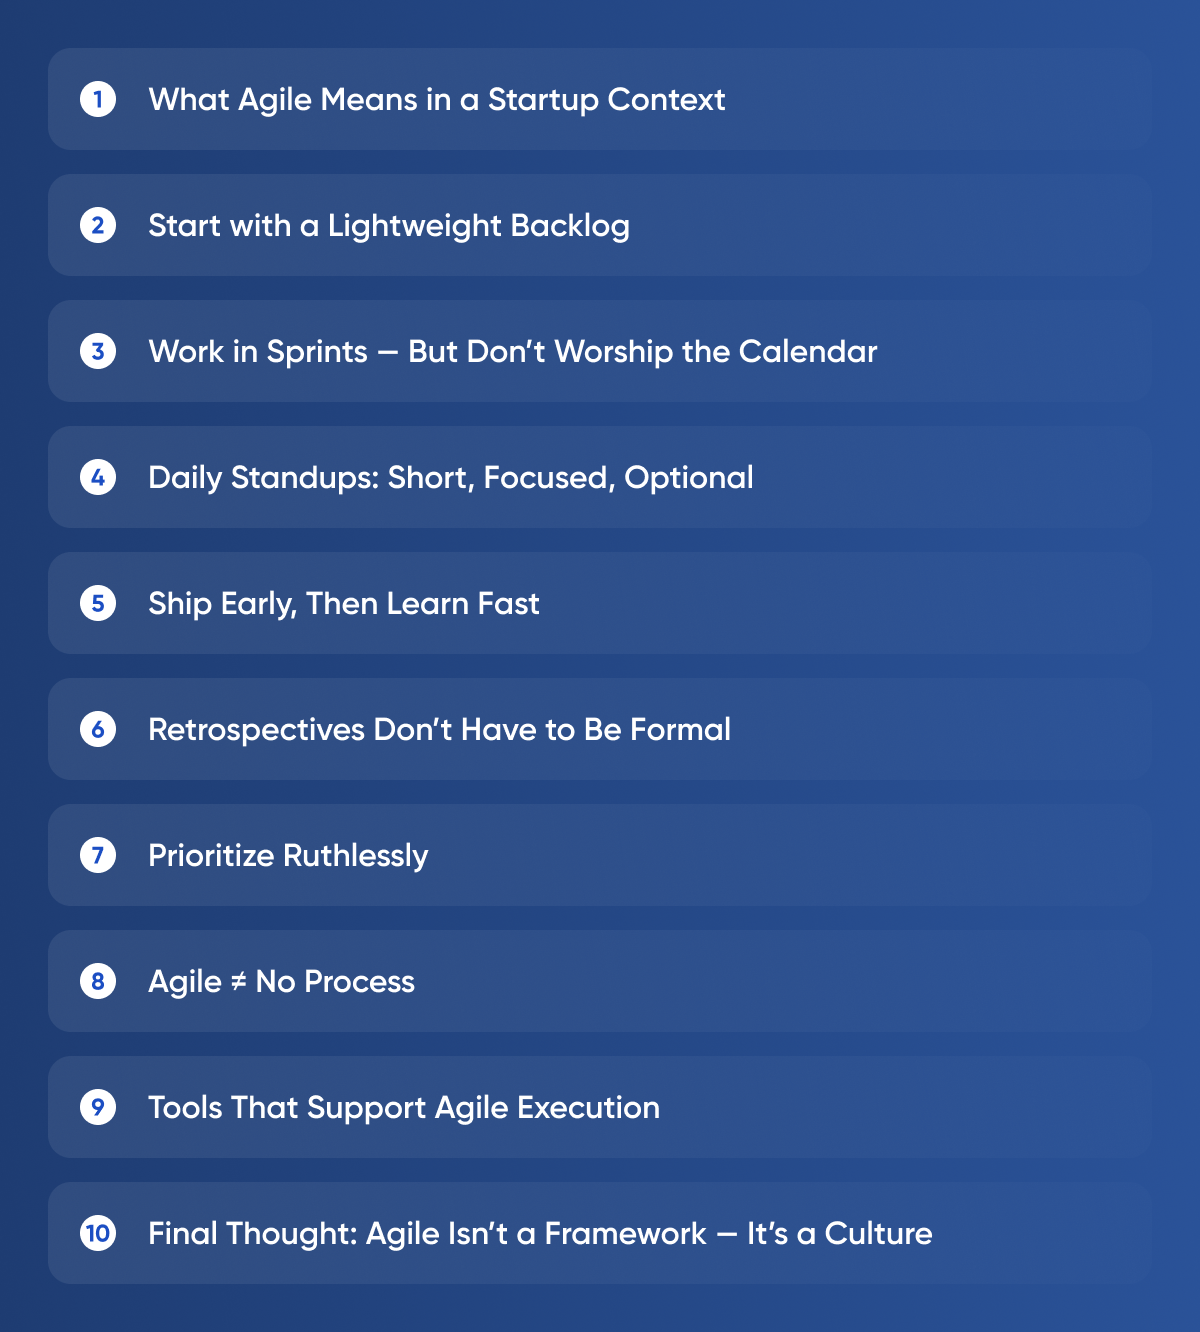The image size is (1200, 1332).
Task: Open 'Retrospectives Don't Have to Be Formal'
Action: 439,730
